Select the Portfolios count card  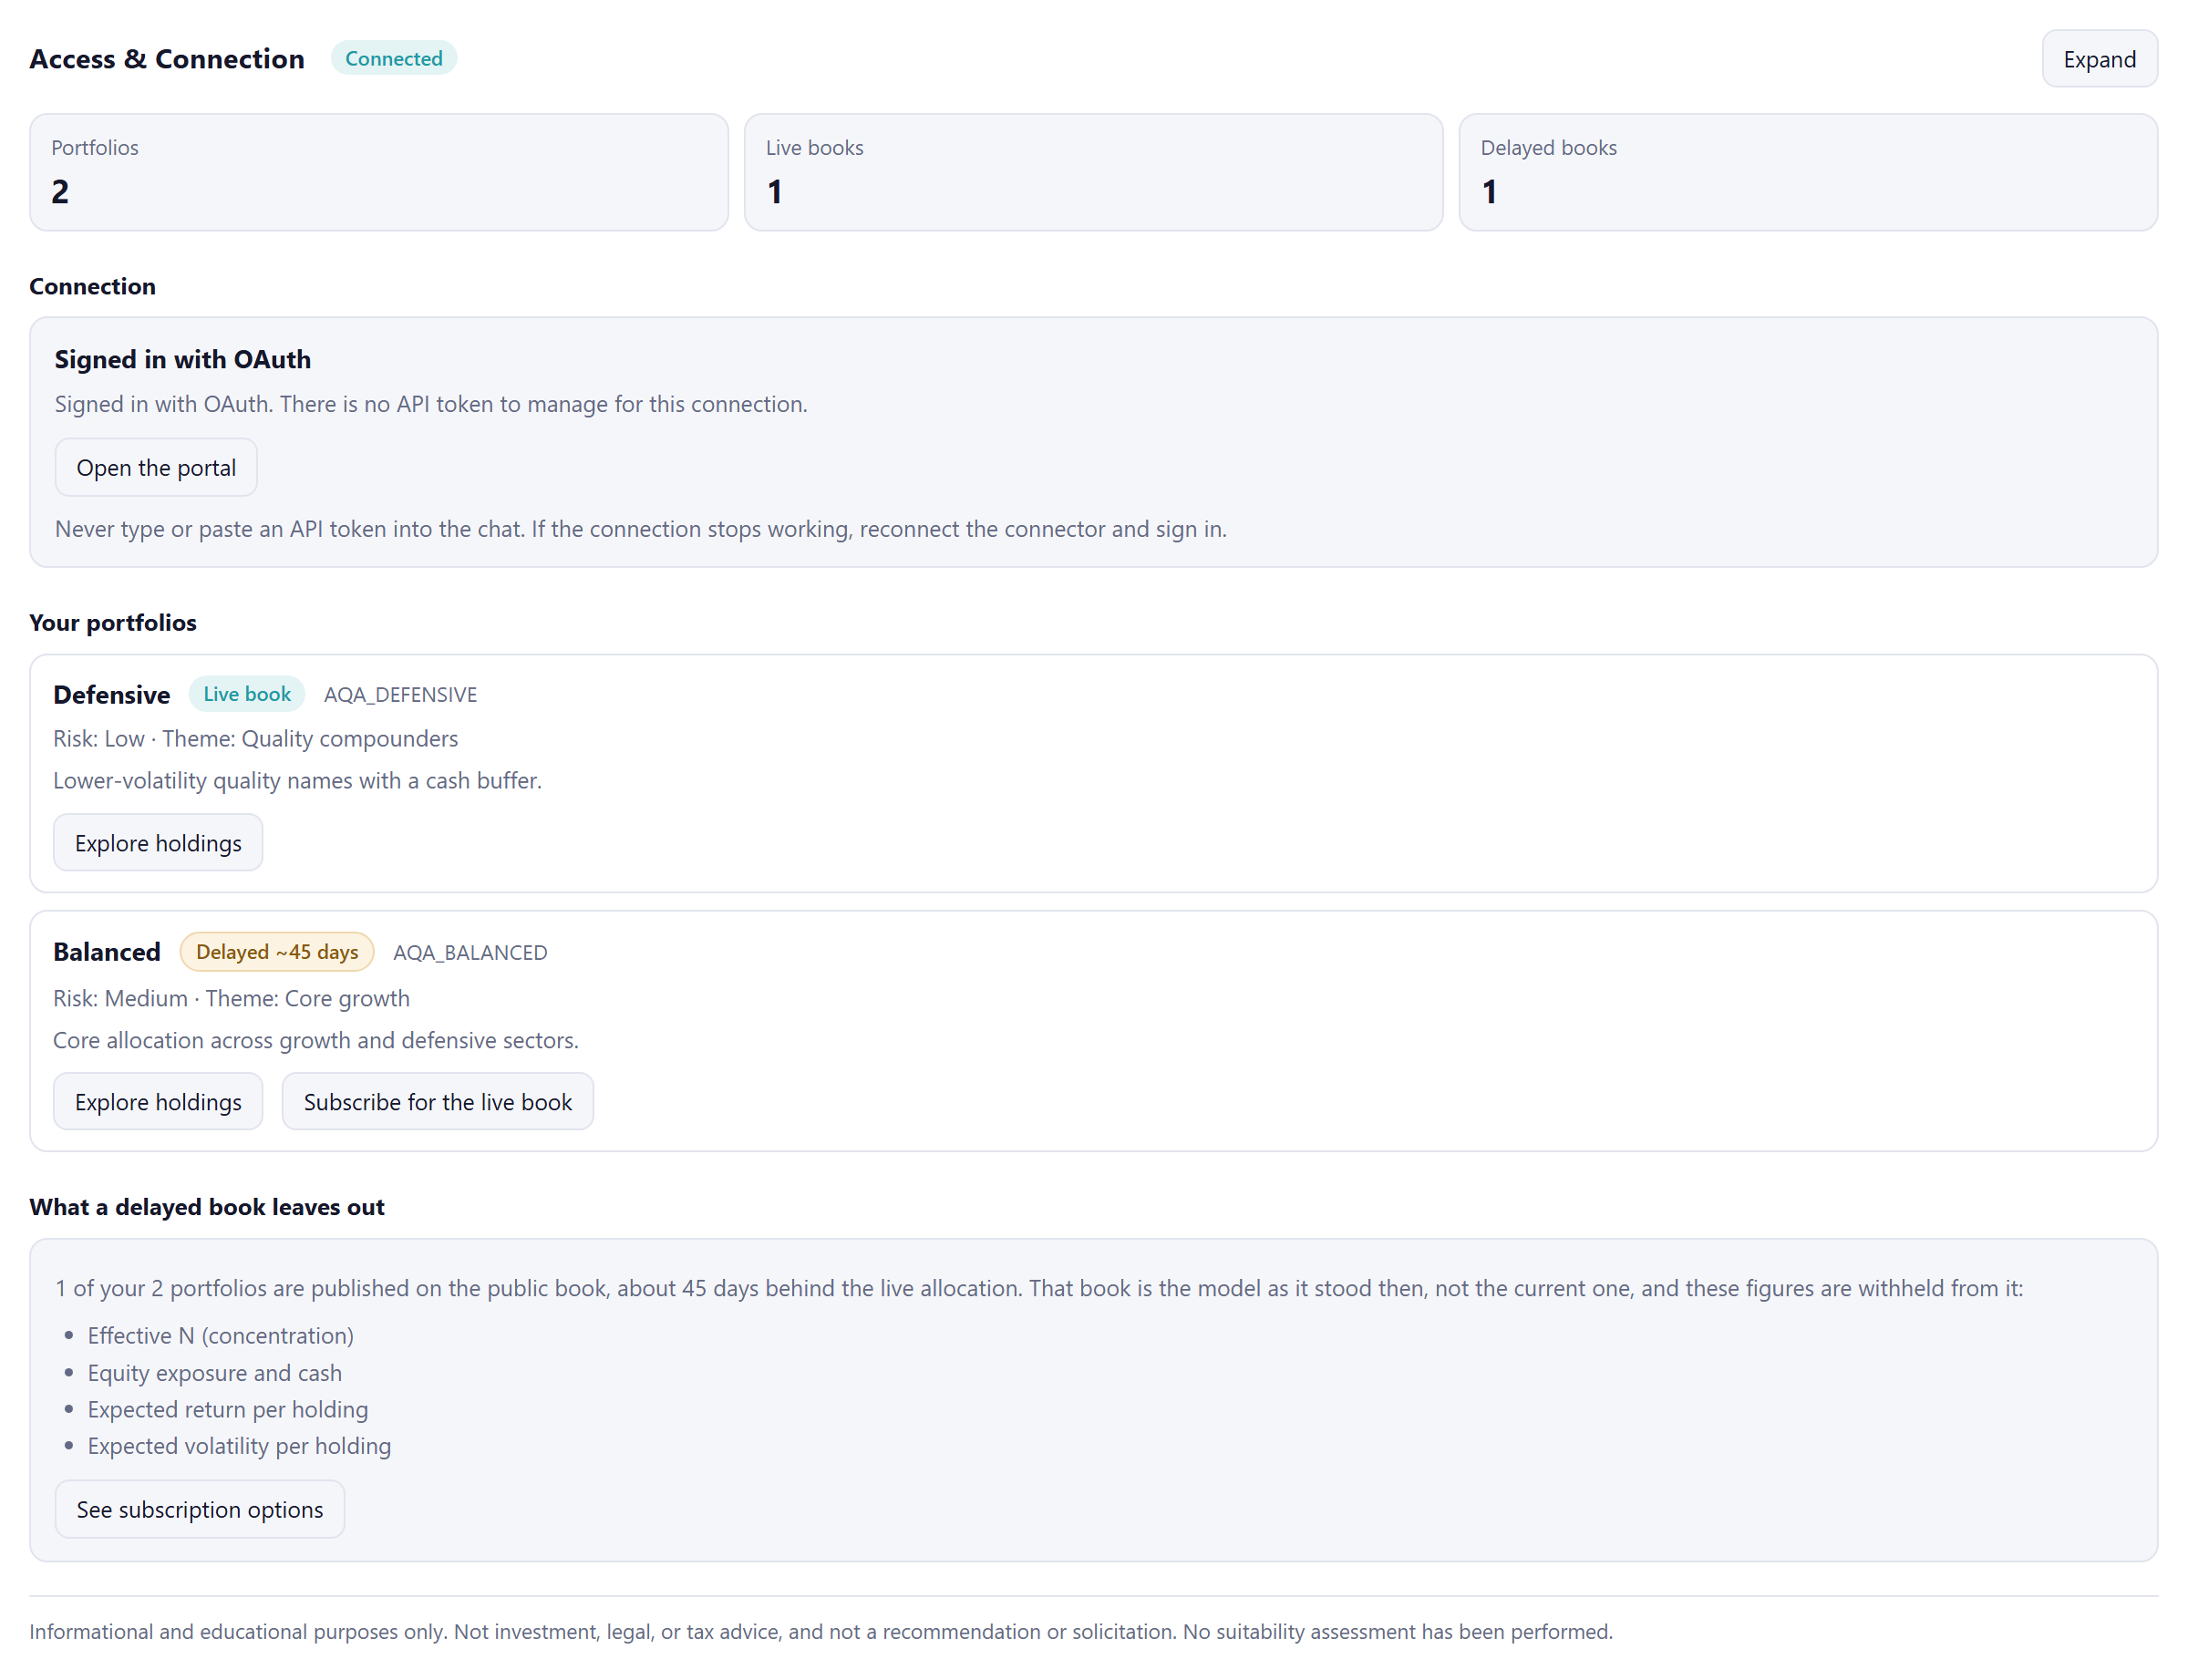[x=379, y=172]
